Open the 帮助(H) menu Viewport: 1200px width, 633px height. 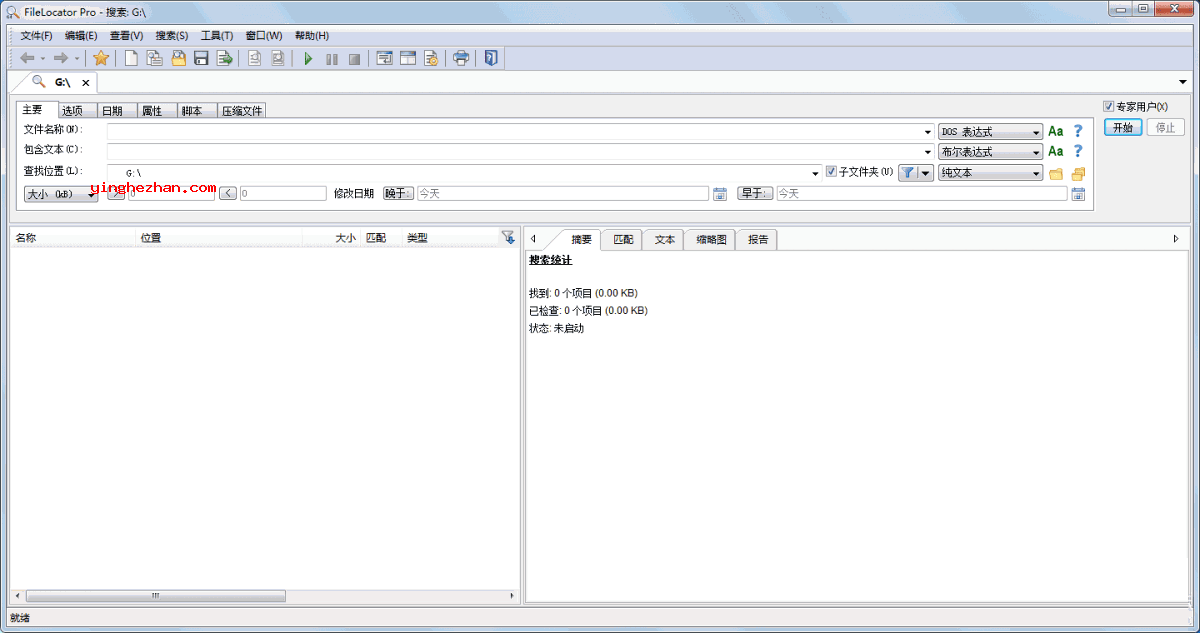pyautogui.click(x=312, y=36)
